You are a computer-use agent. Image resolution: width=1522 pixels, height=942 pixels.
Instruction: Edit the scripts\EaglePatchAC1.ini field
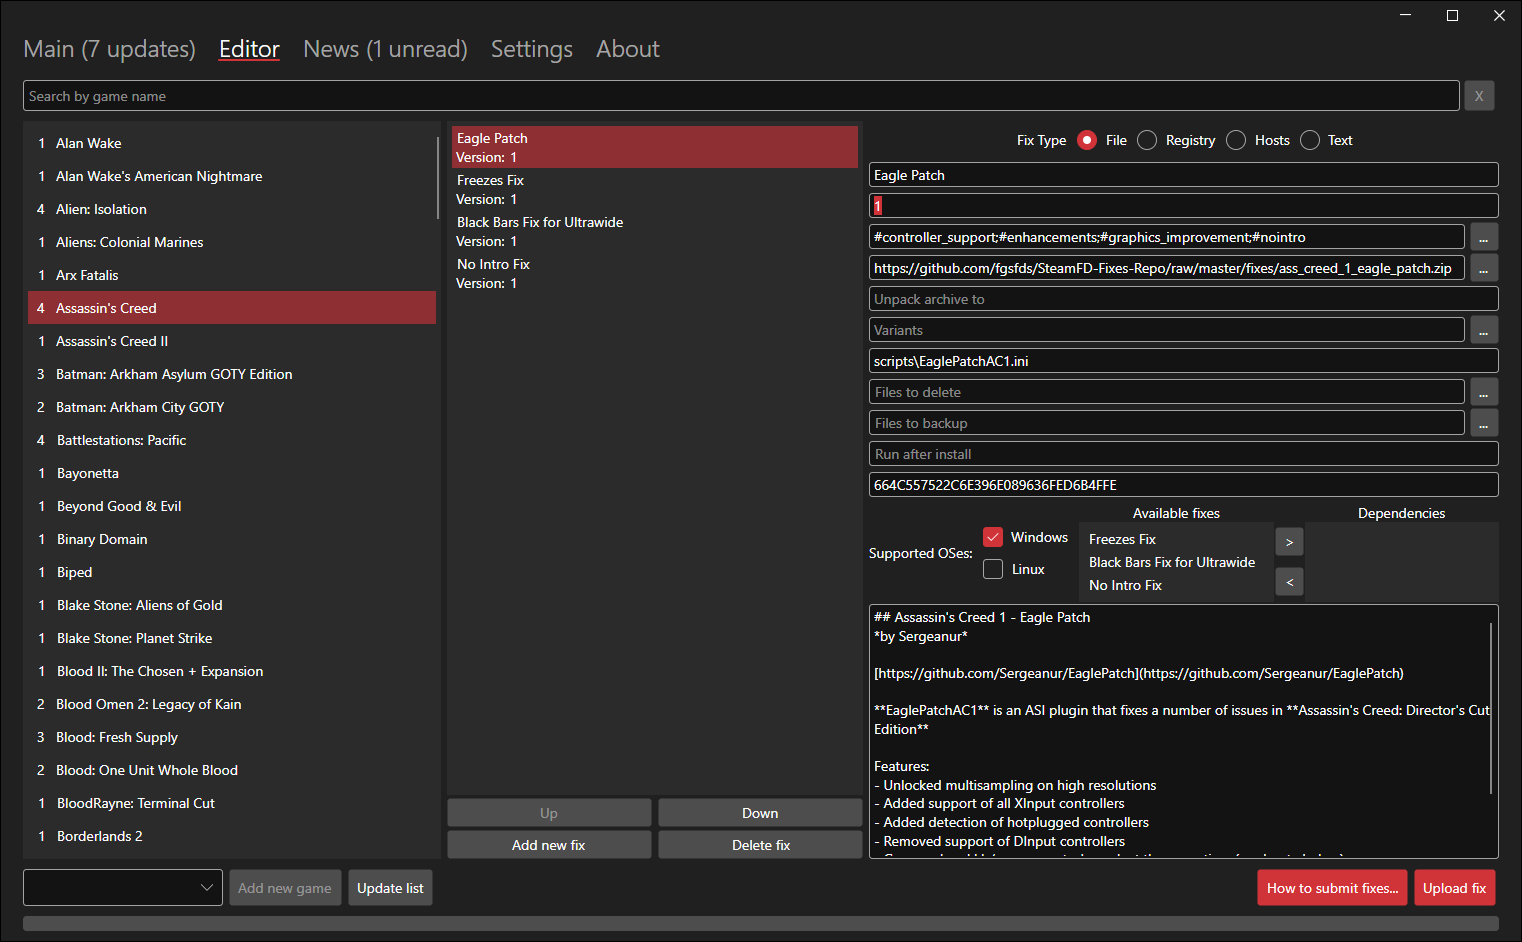[1184, 361]
